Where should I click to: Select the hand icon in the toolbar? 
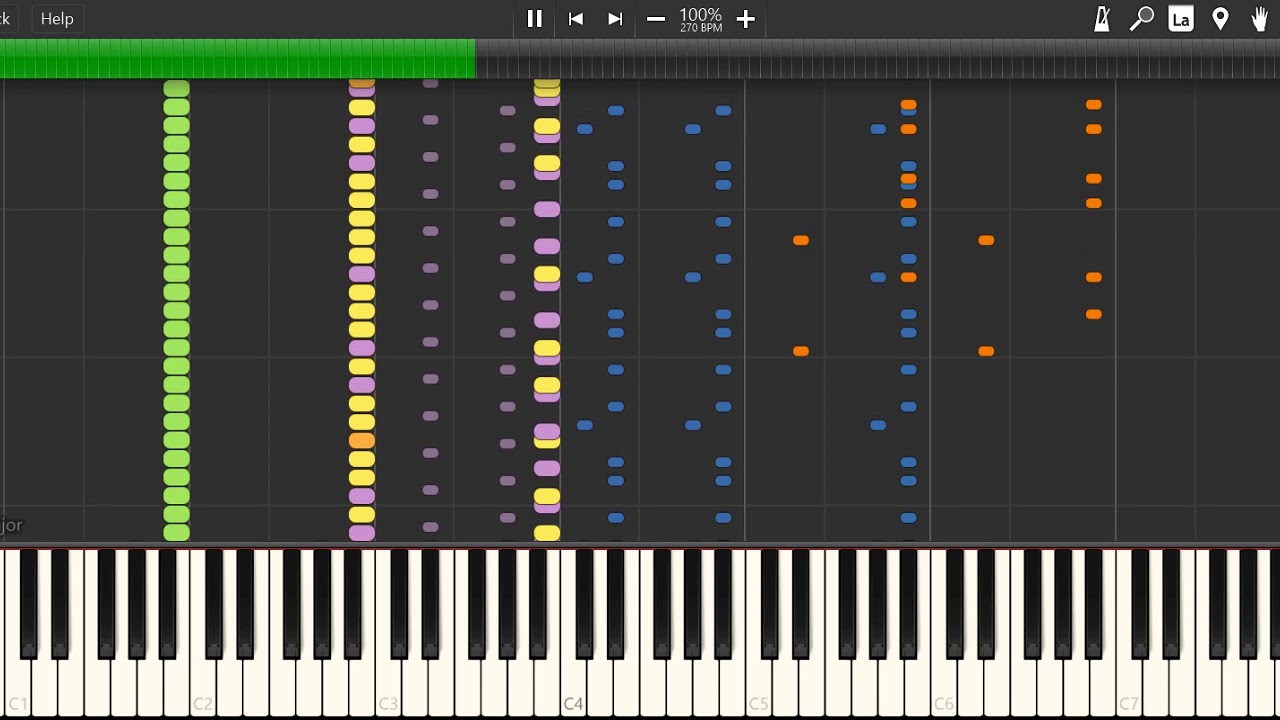pyautogui.click(x=1260, y=19)
